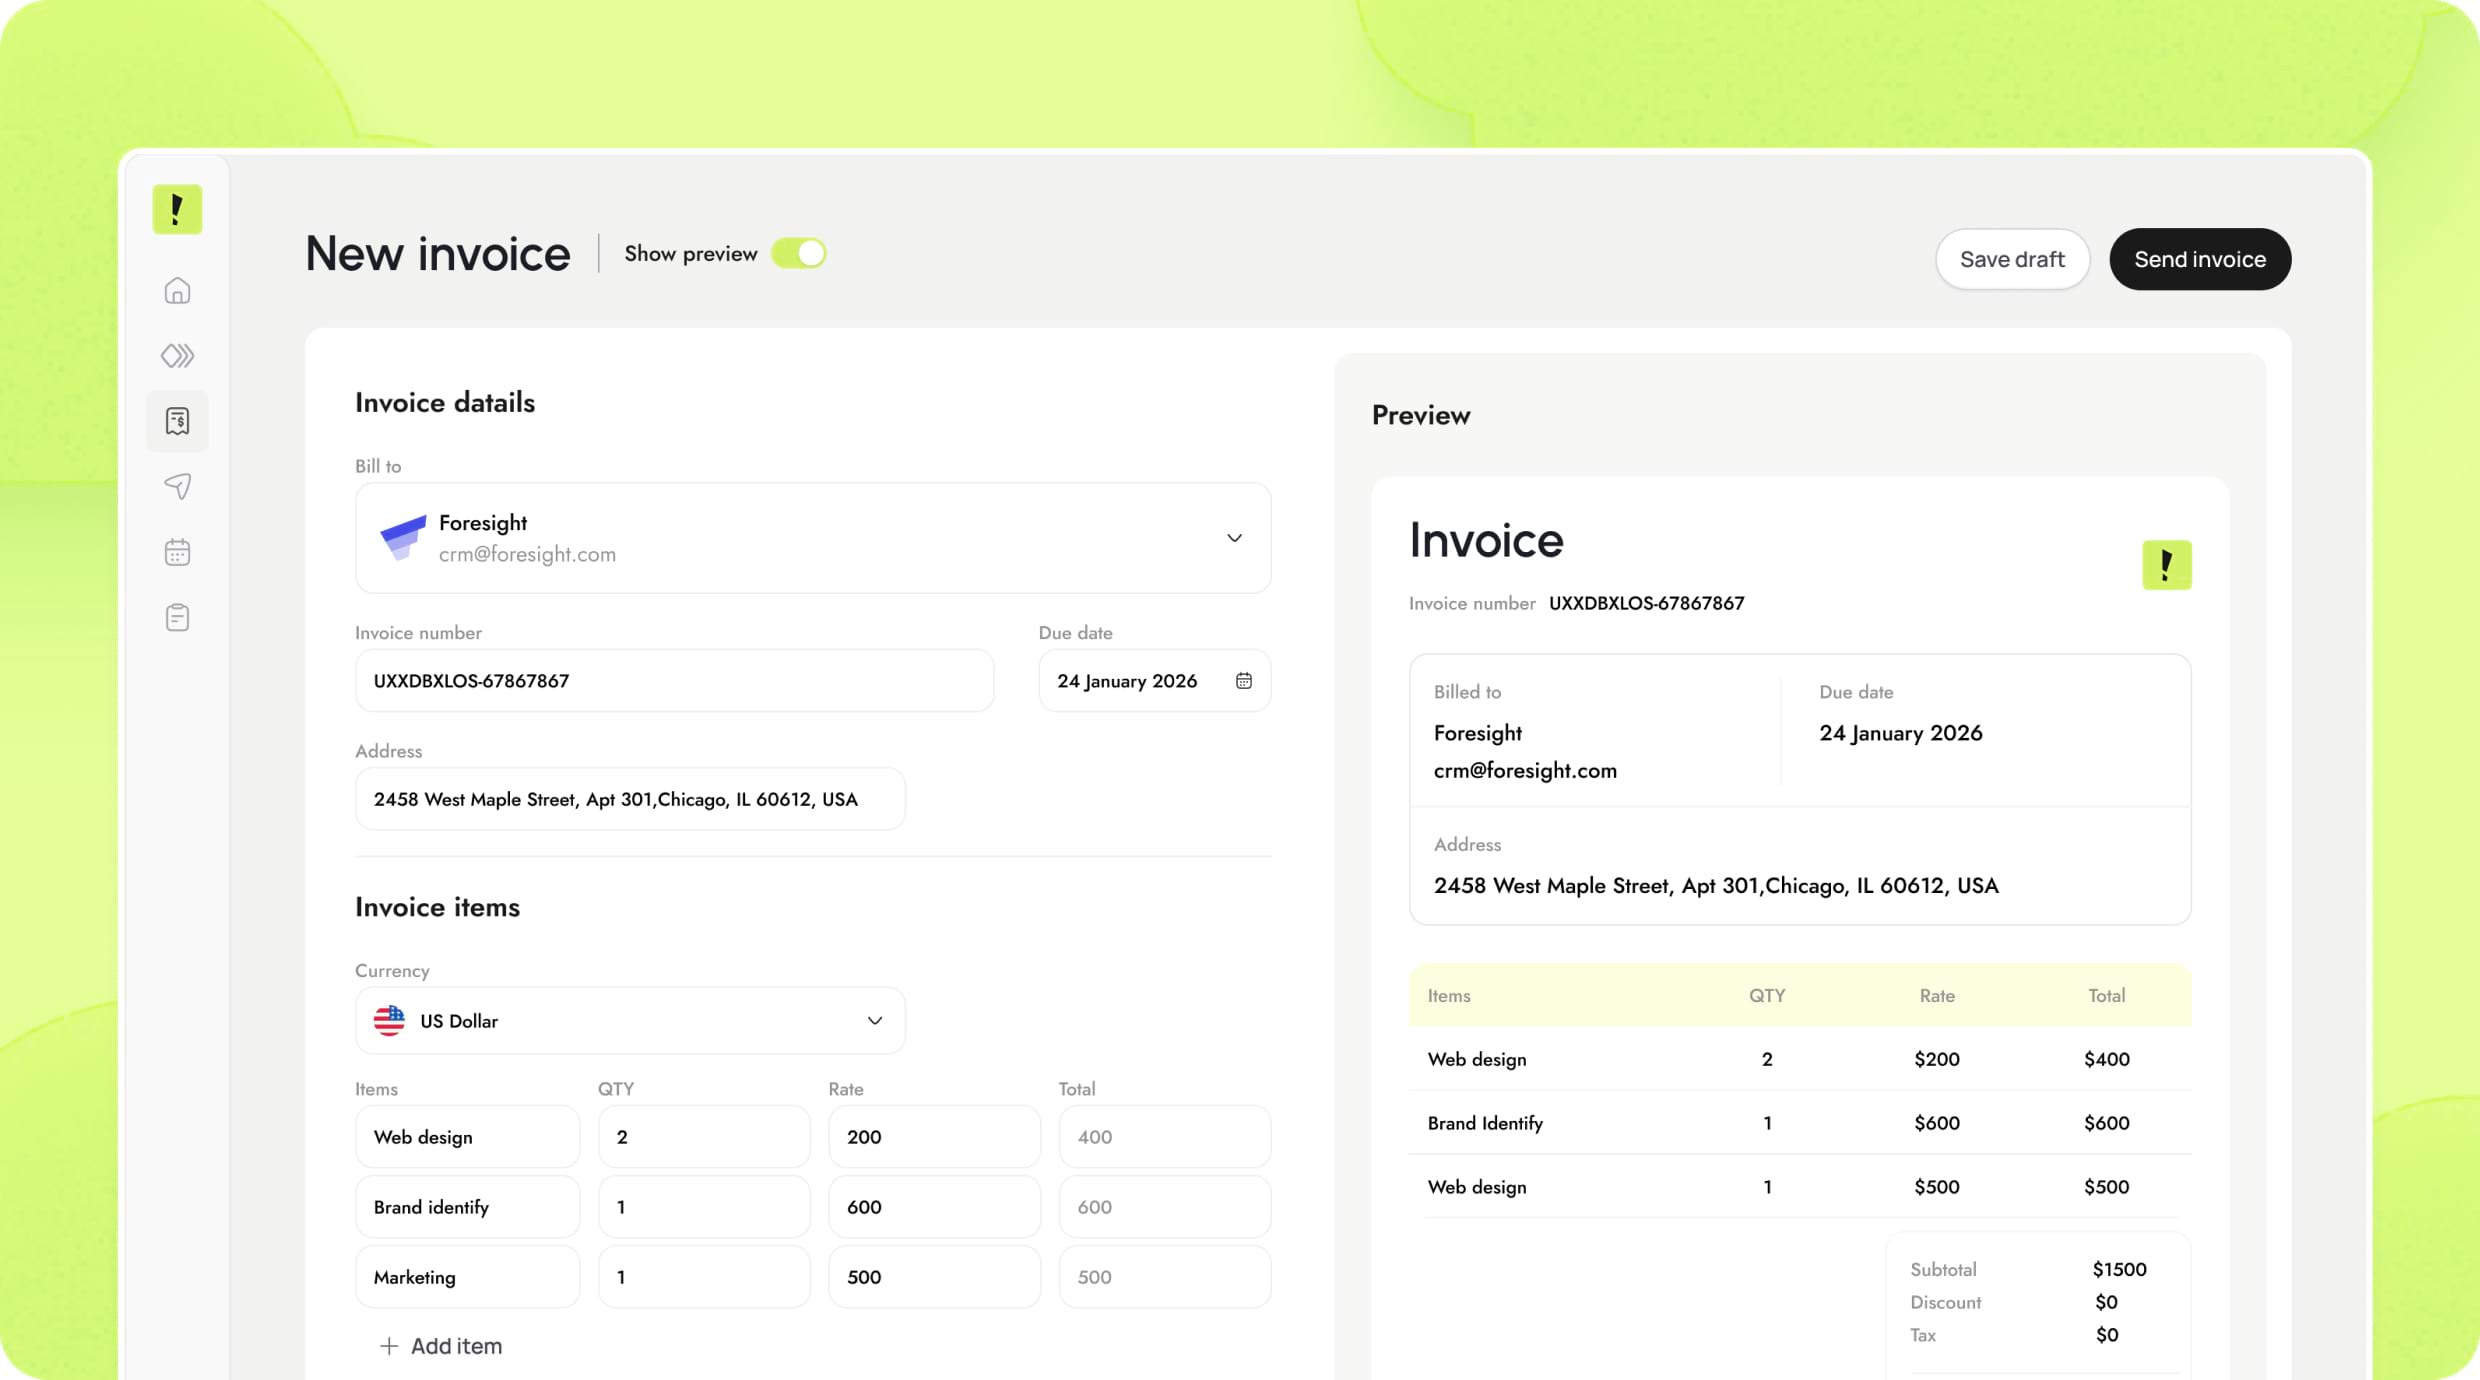Click the Add item button

(441, 1346)
